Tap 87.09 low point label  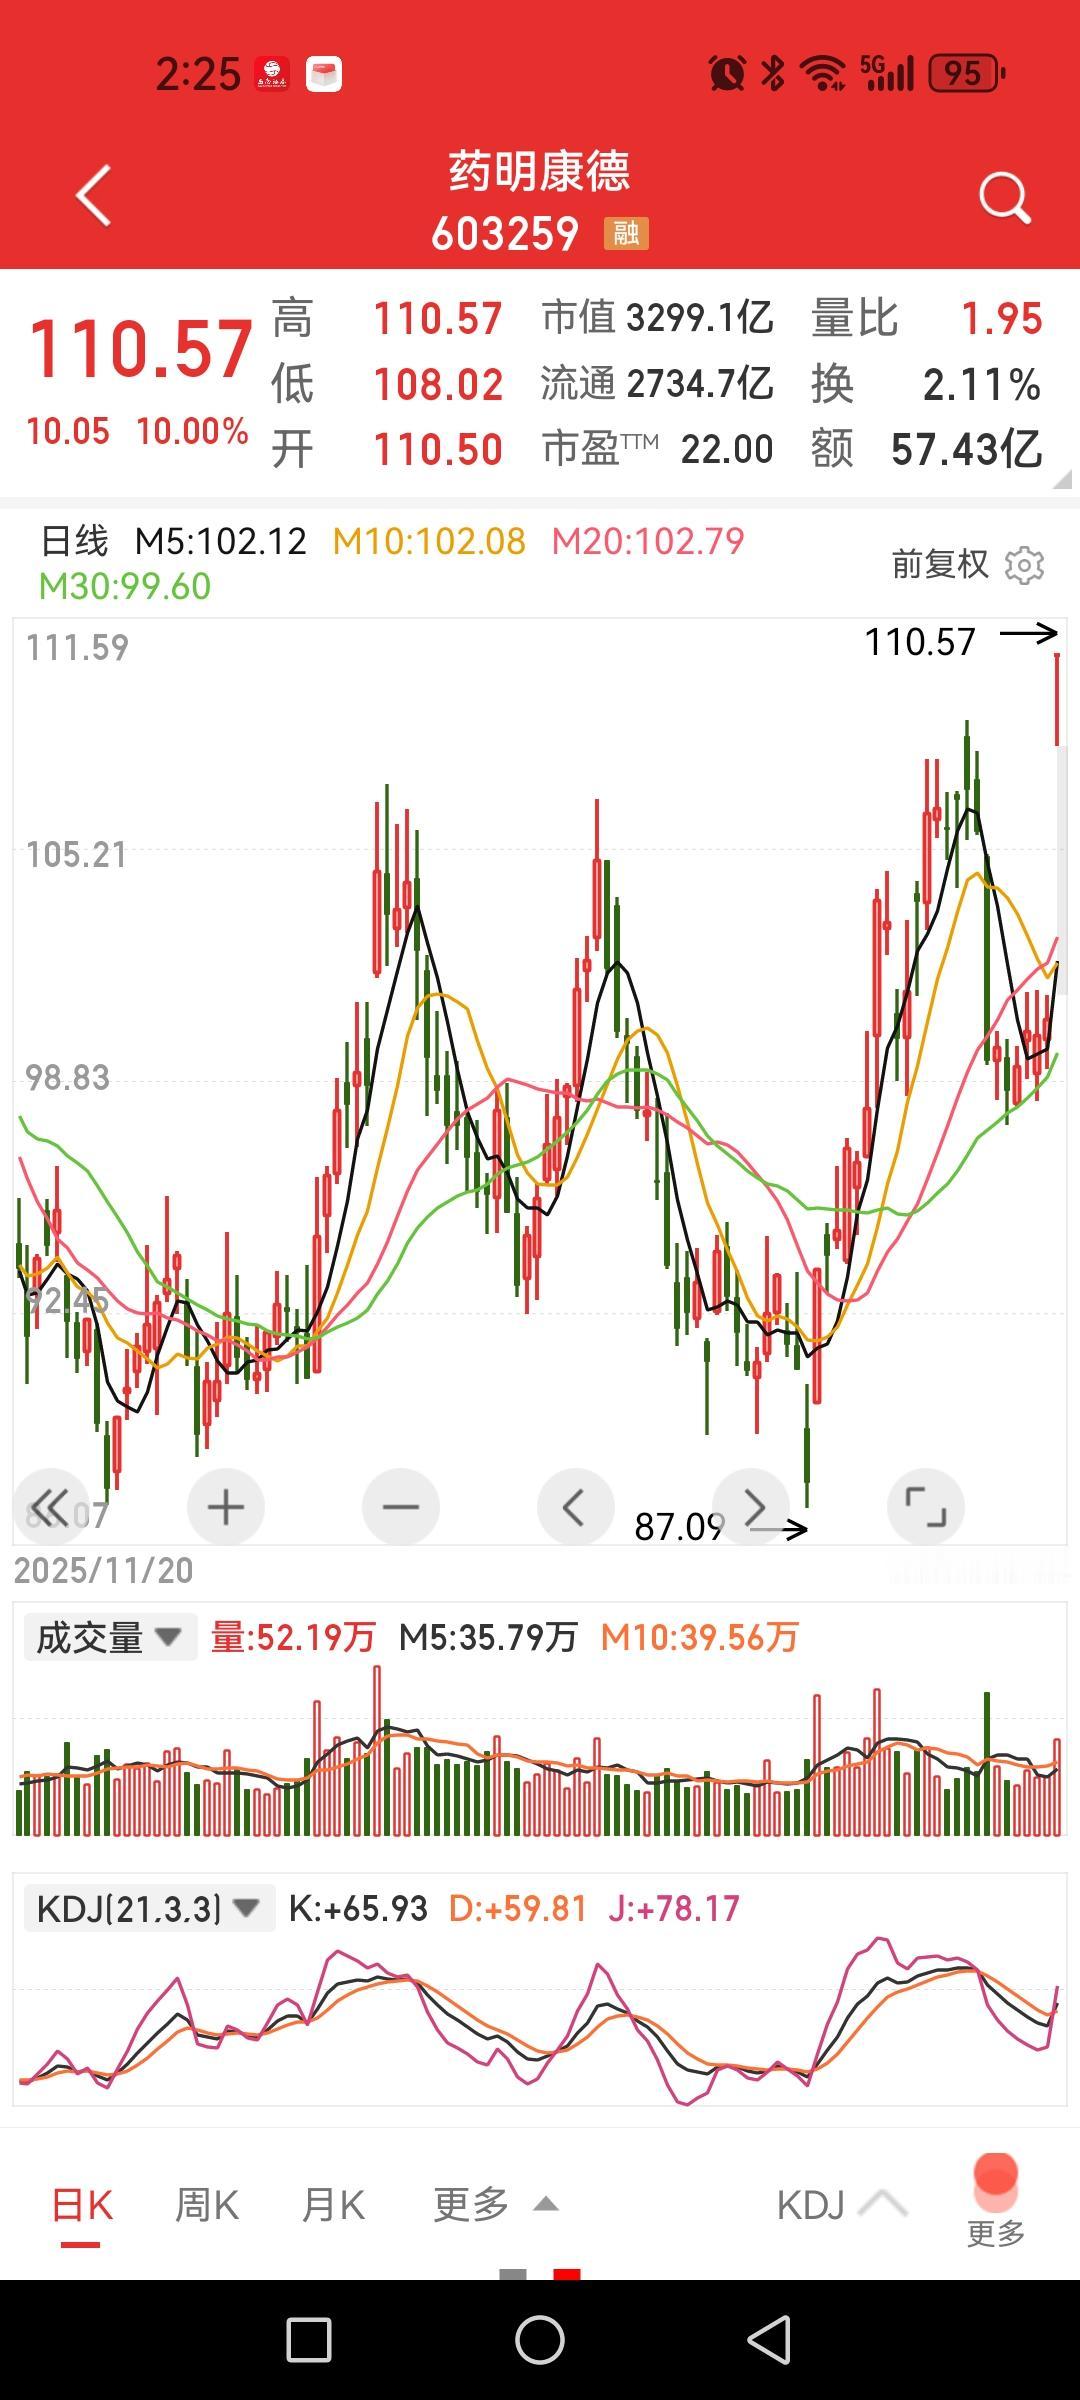click(x=680, y=1527)
